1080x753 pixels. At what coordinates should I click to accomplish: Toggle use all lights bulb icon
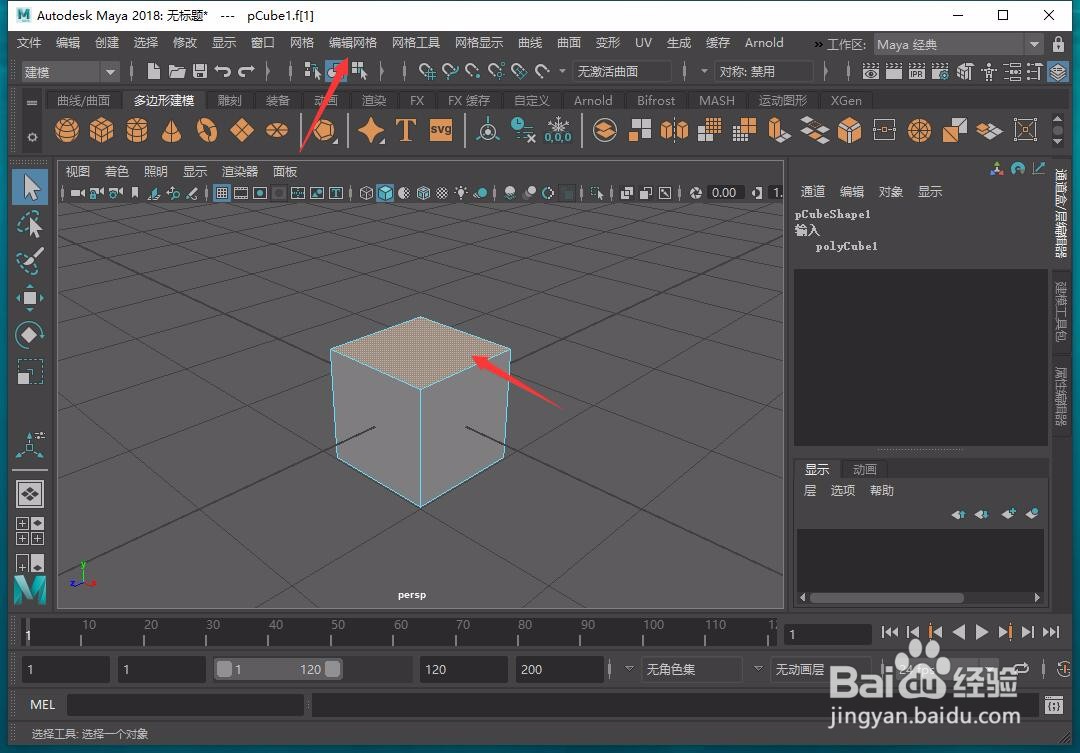461,193
